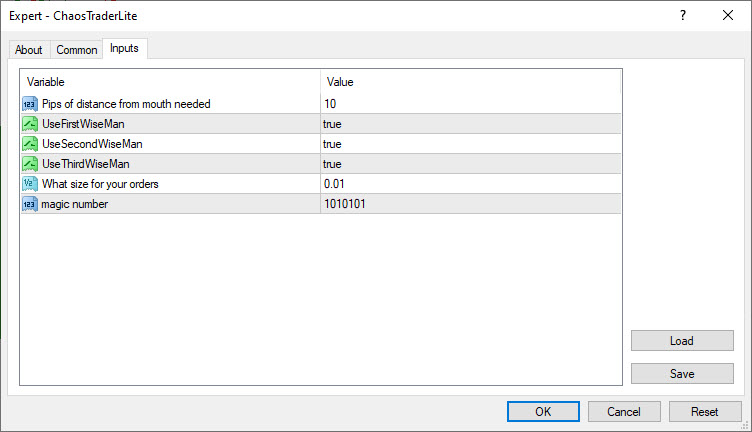Viewport: 752px width, 432px height.
Task: Save the current inputs to file
Action: [x=681, y=374]
